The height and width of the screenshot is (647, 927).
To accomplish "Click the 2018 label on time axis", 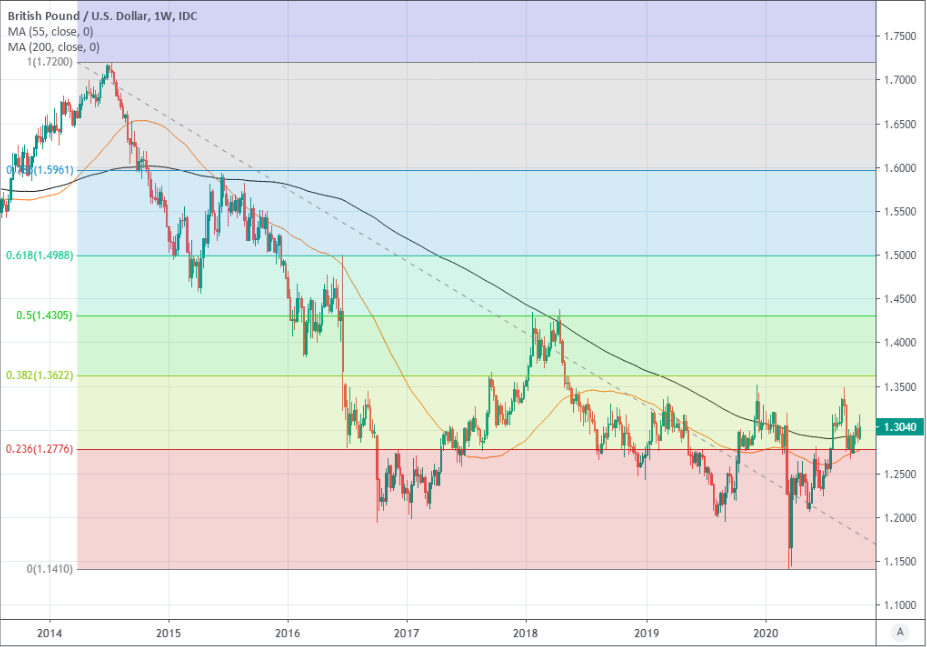I will click(526, 632).
